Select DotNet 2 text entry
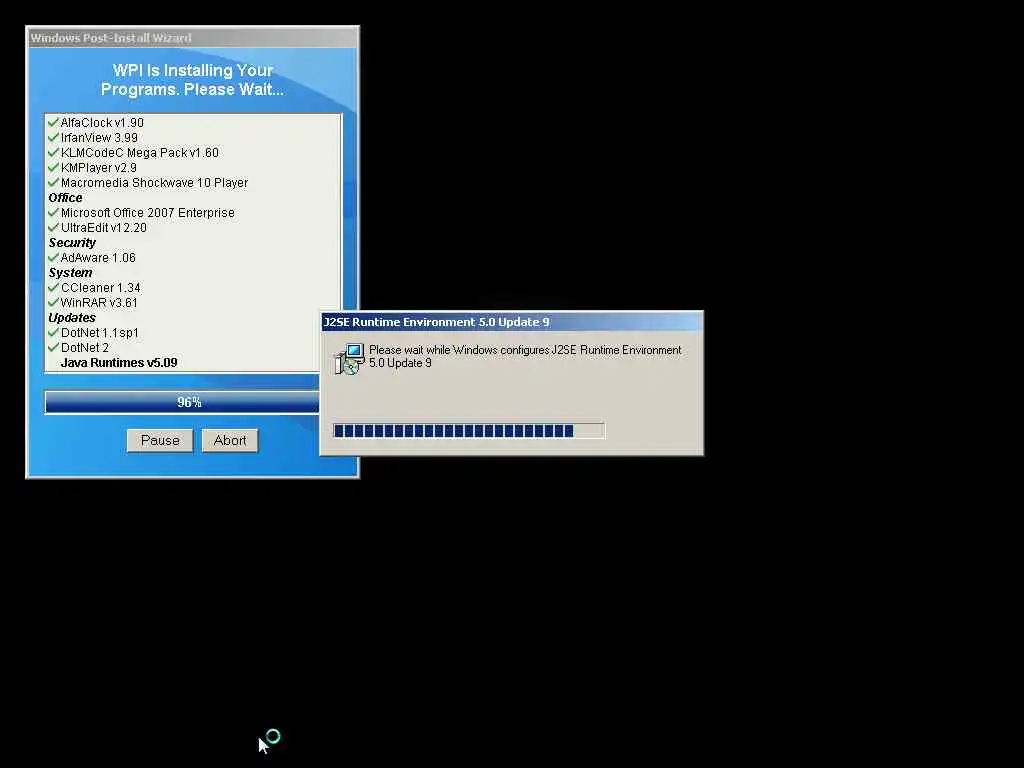Viewport: 1024px width, 768px height. (x=85, y=348)
